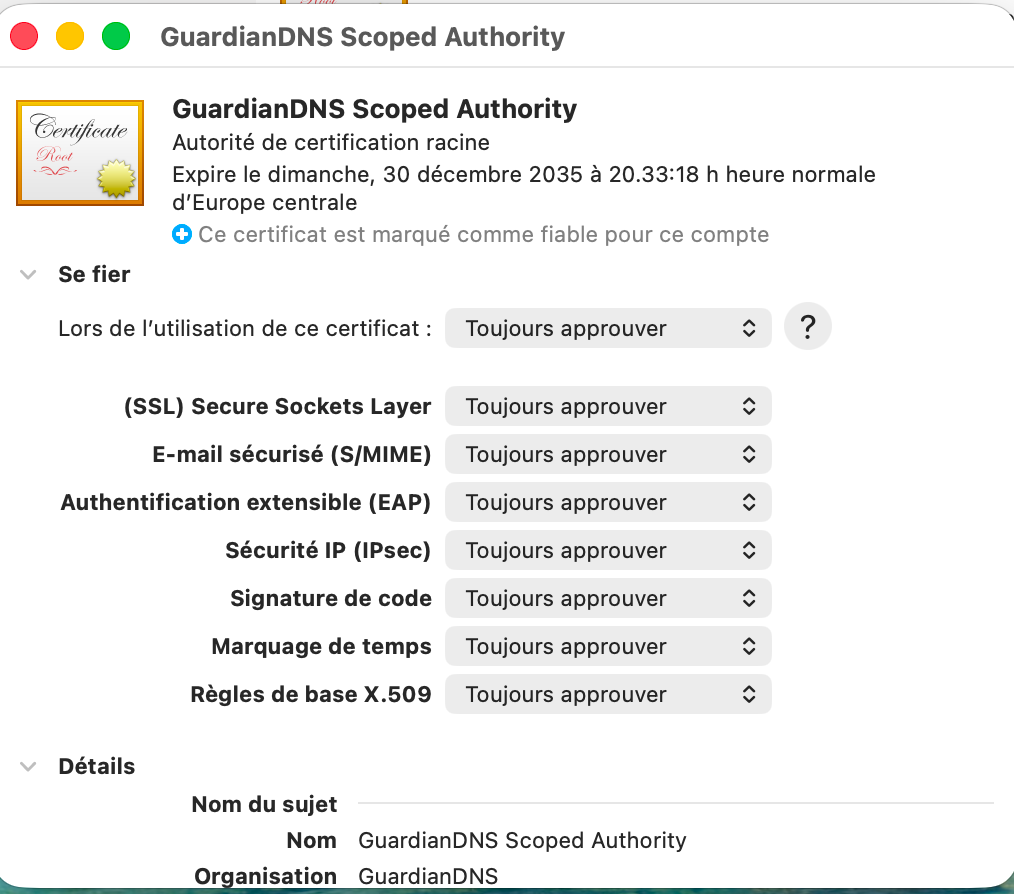Click the Nom du sujet heading
1014x894 pixels.
pyautogui.click(x=264, y=803)
